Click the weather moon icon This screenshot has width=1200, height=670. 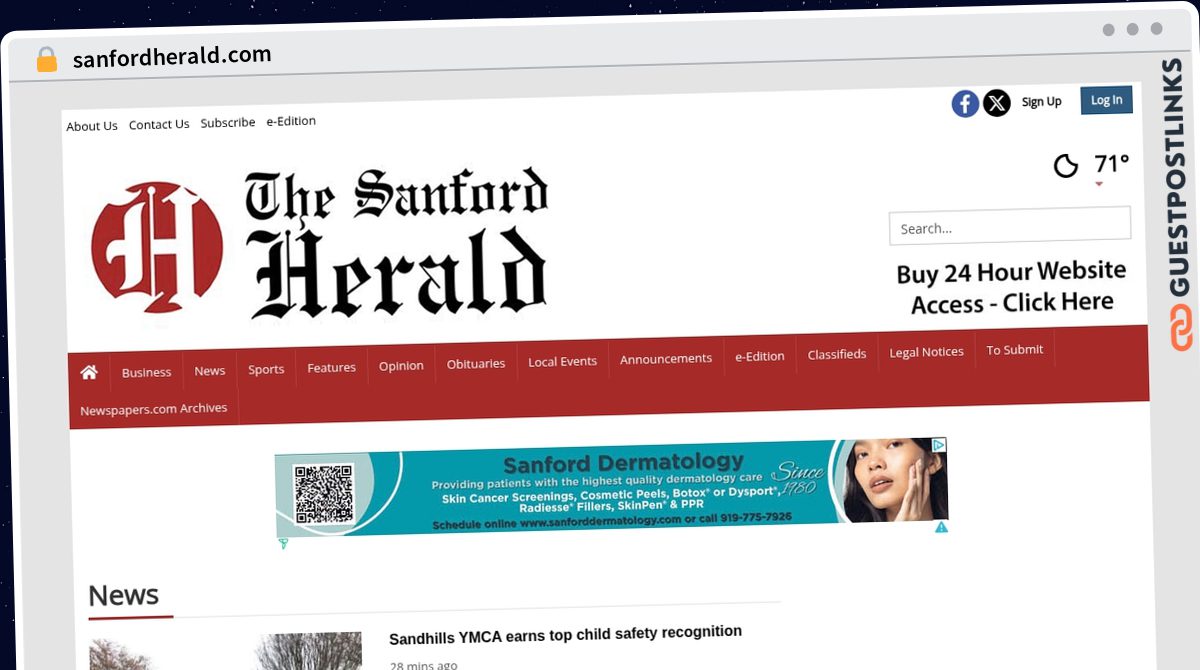(x=1067, y=166)
